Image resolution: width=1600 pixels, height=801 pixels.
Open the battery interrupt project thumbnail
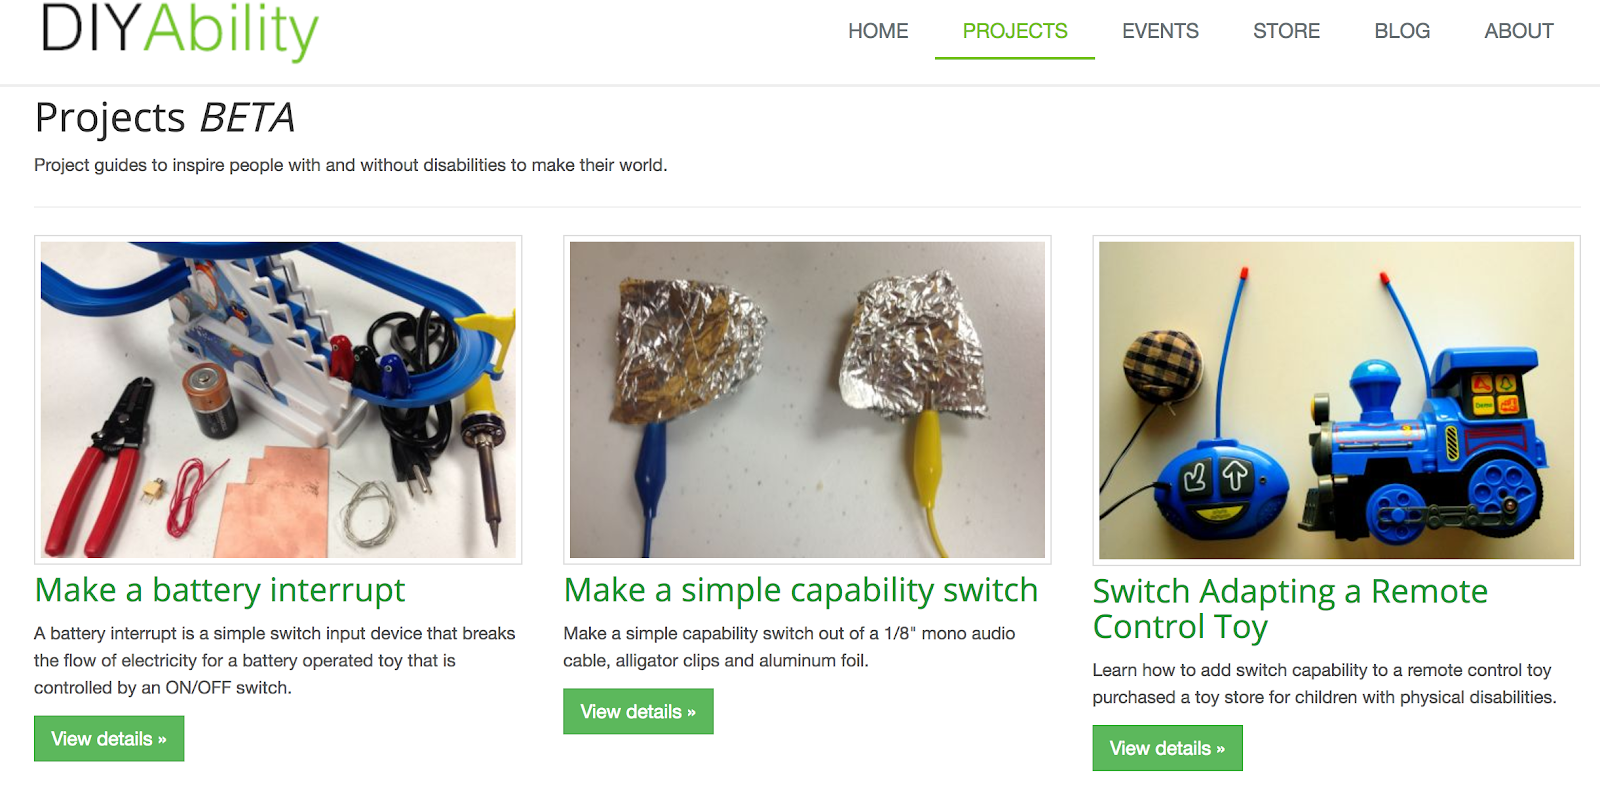pos(278,400)
